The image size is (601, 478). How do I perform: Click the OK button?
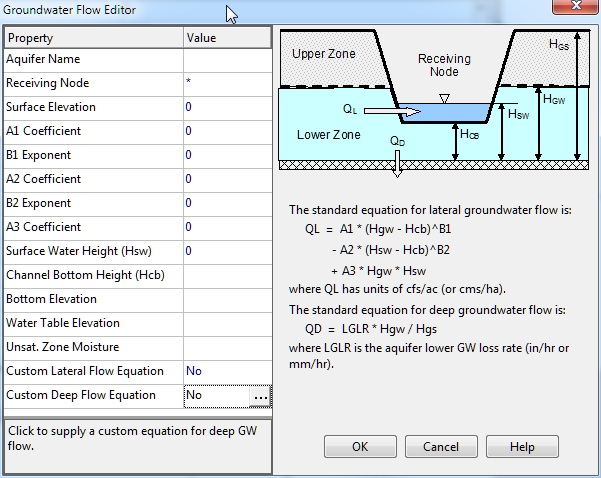click(360, 447)
